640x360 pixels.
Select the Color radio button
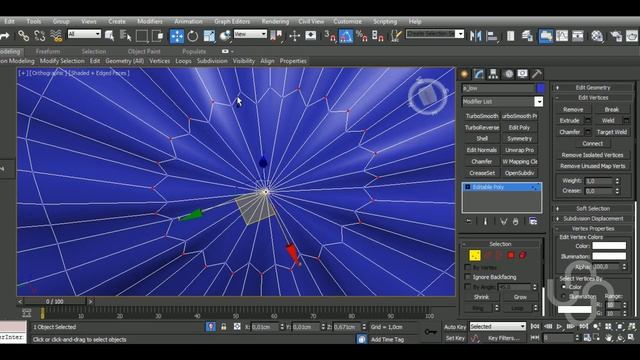pyautogui.click(x=564, y=287)
